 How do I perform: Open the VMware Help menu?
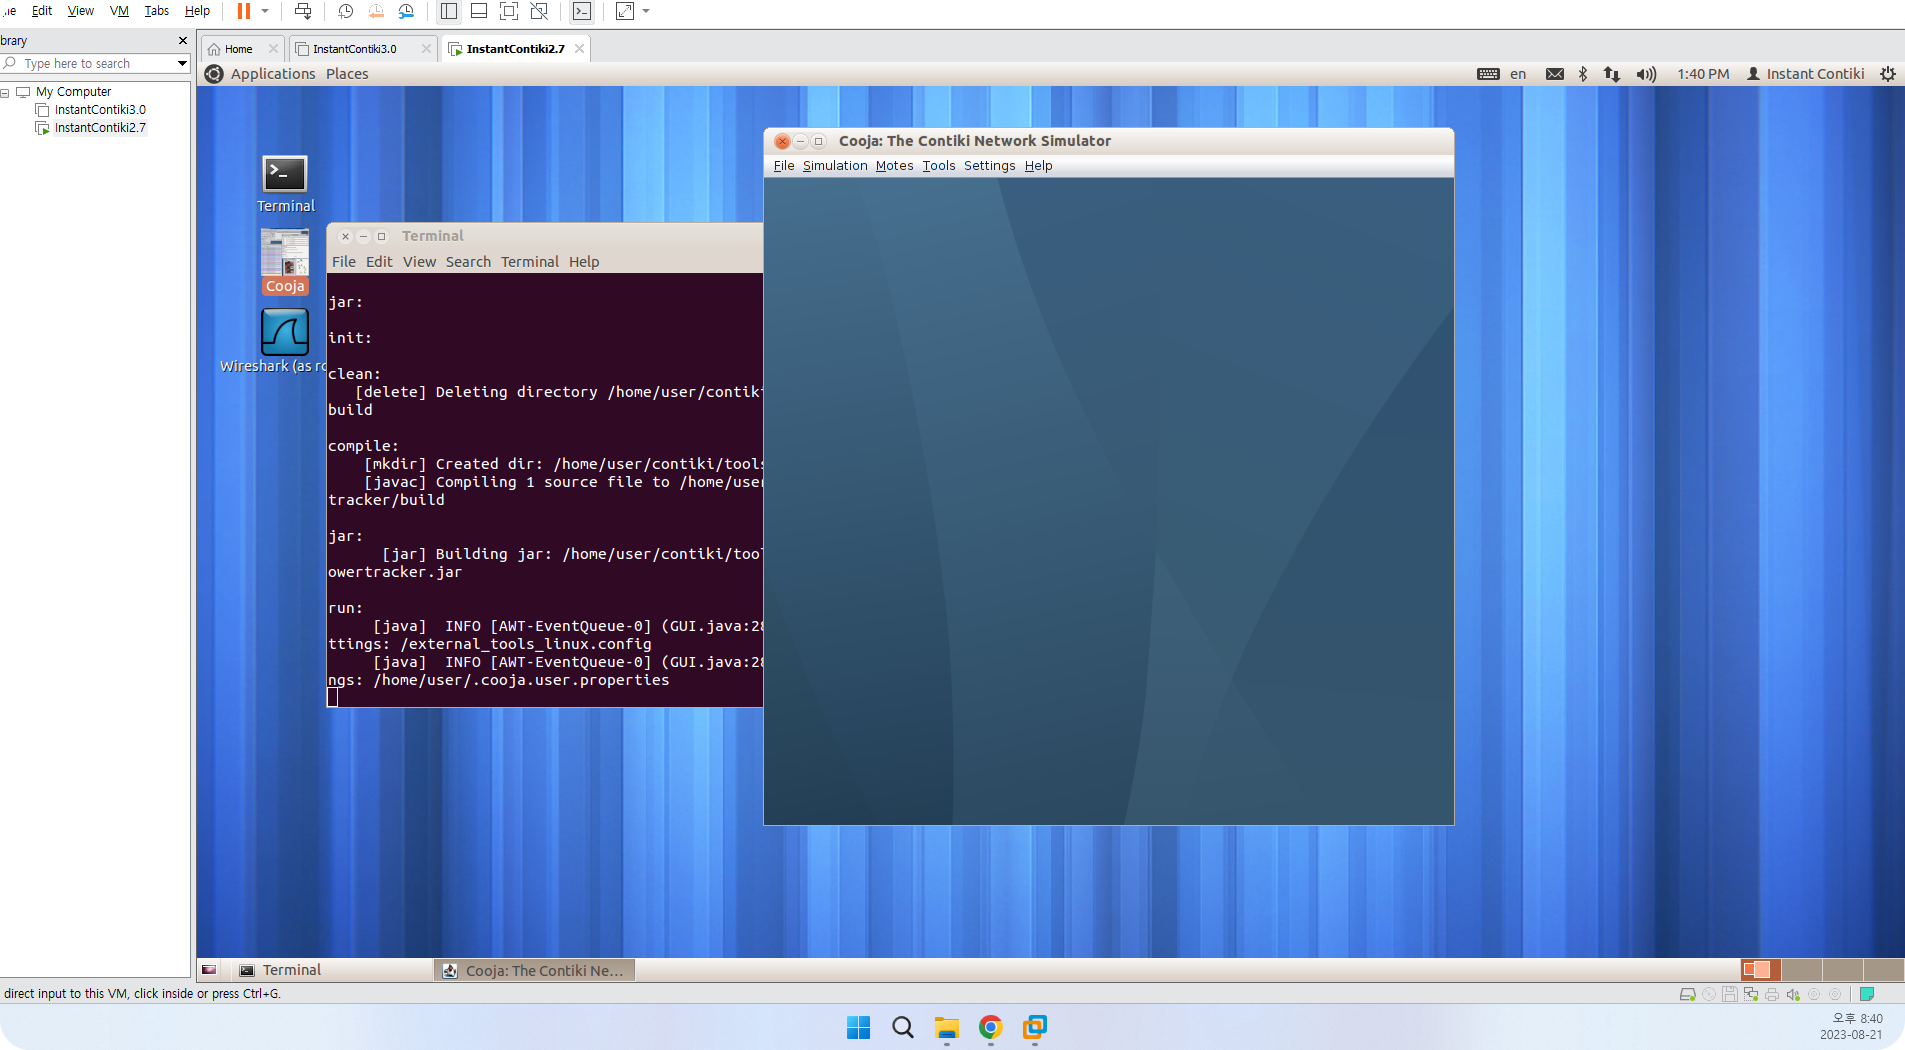click(x=197, y=11)
